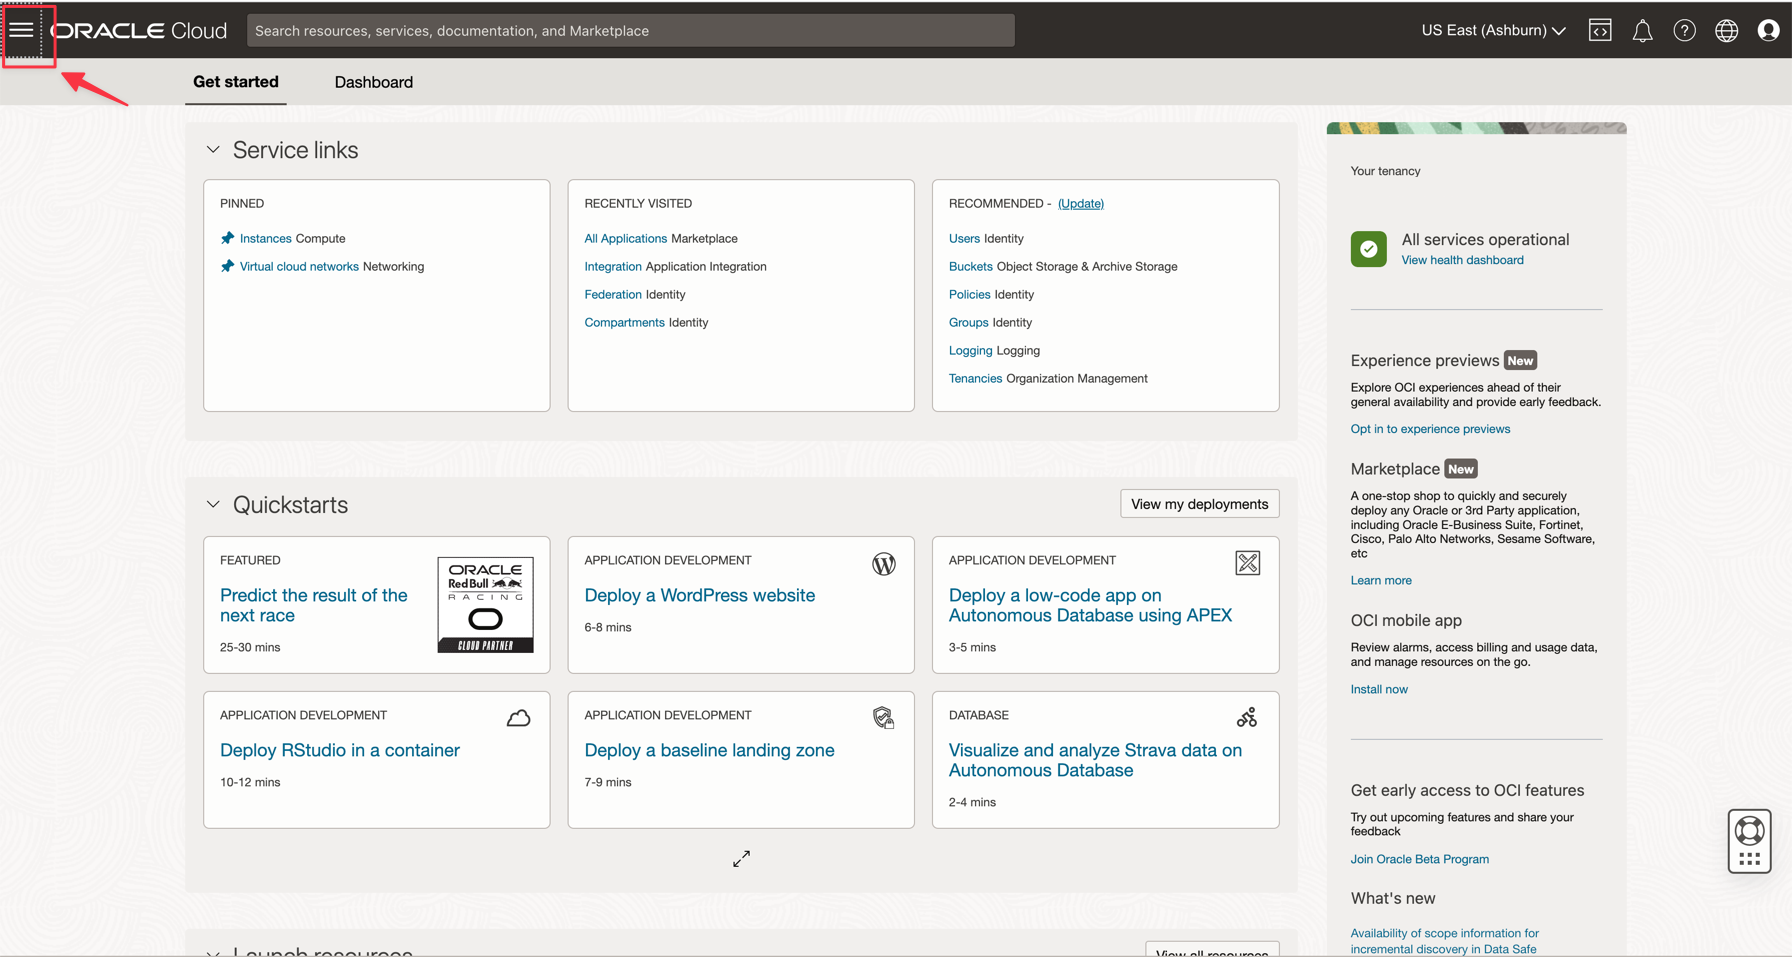Click the expand arrows icon below Quickstarts
This screenshot has height=957, width=1792.
741,859
